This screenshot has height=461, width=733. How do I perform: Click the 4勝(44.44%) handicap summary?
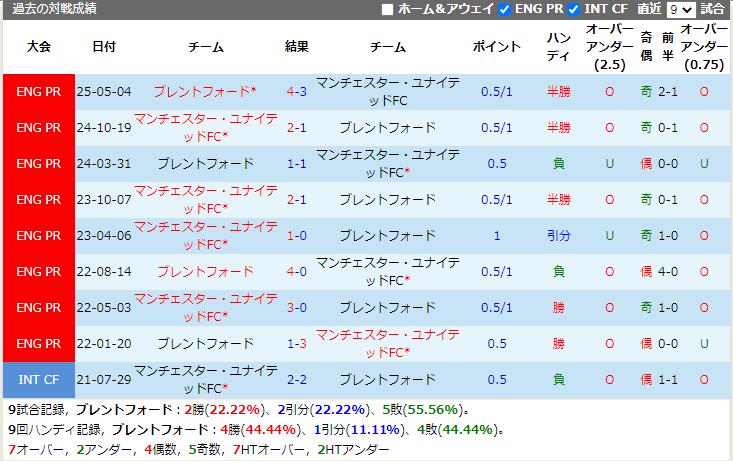[259, 430]
